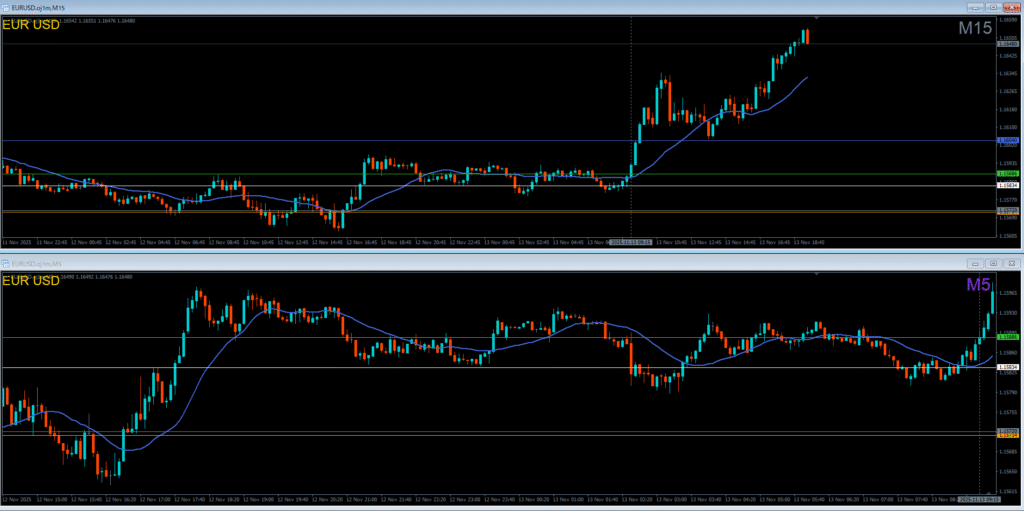Click the gray M15 timeframe label
Screen dimensions: 1024x511
(x=975, y=29)
